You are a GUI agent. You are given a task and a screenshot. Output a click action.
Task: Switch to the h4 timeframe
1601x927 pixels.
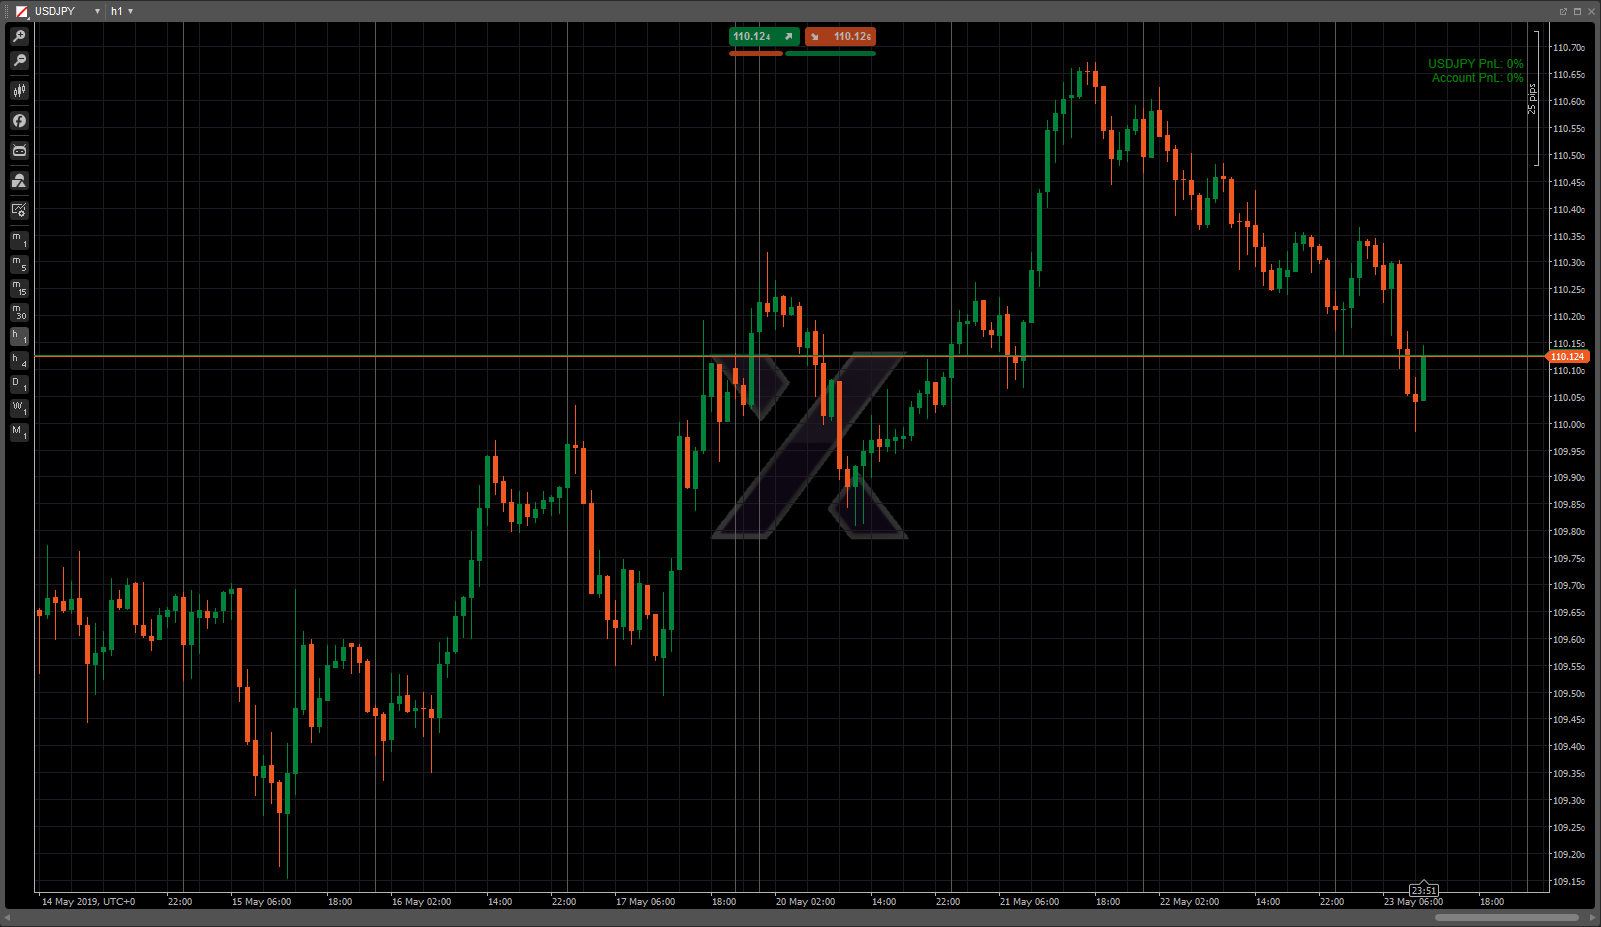pyautogui.click(x=19, y=360)
